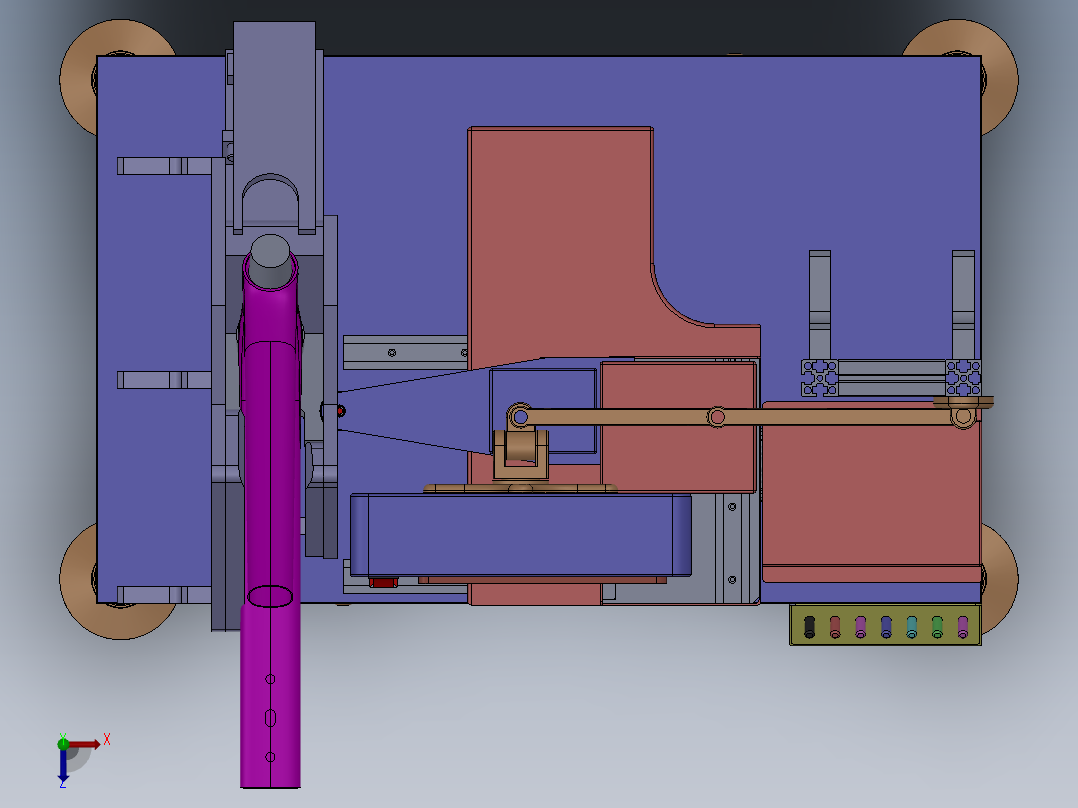Image resolution: width=1078 pixels, height=808 pixels.
Task: Select left pivot eye of tan linkage
Action: tap(520, 417)
